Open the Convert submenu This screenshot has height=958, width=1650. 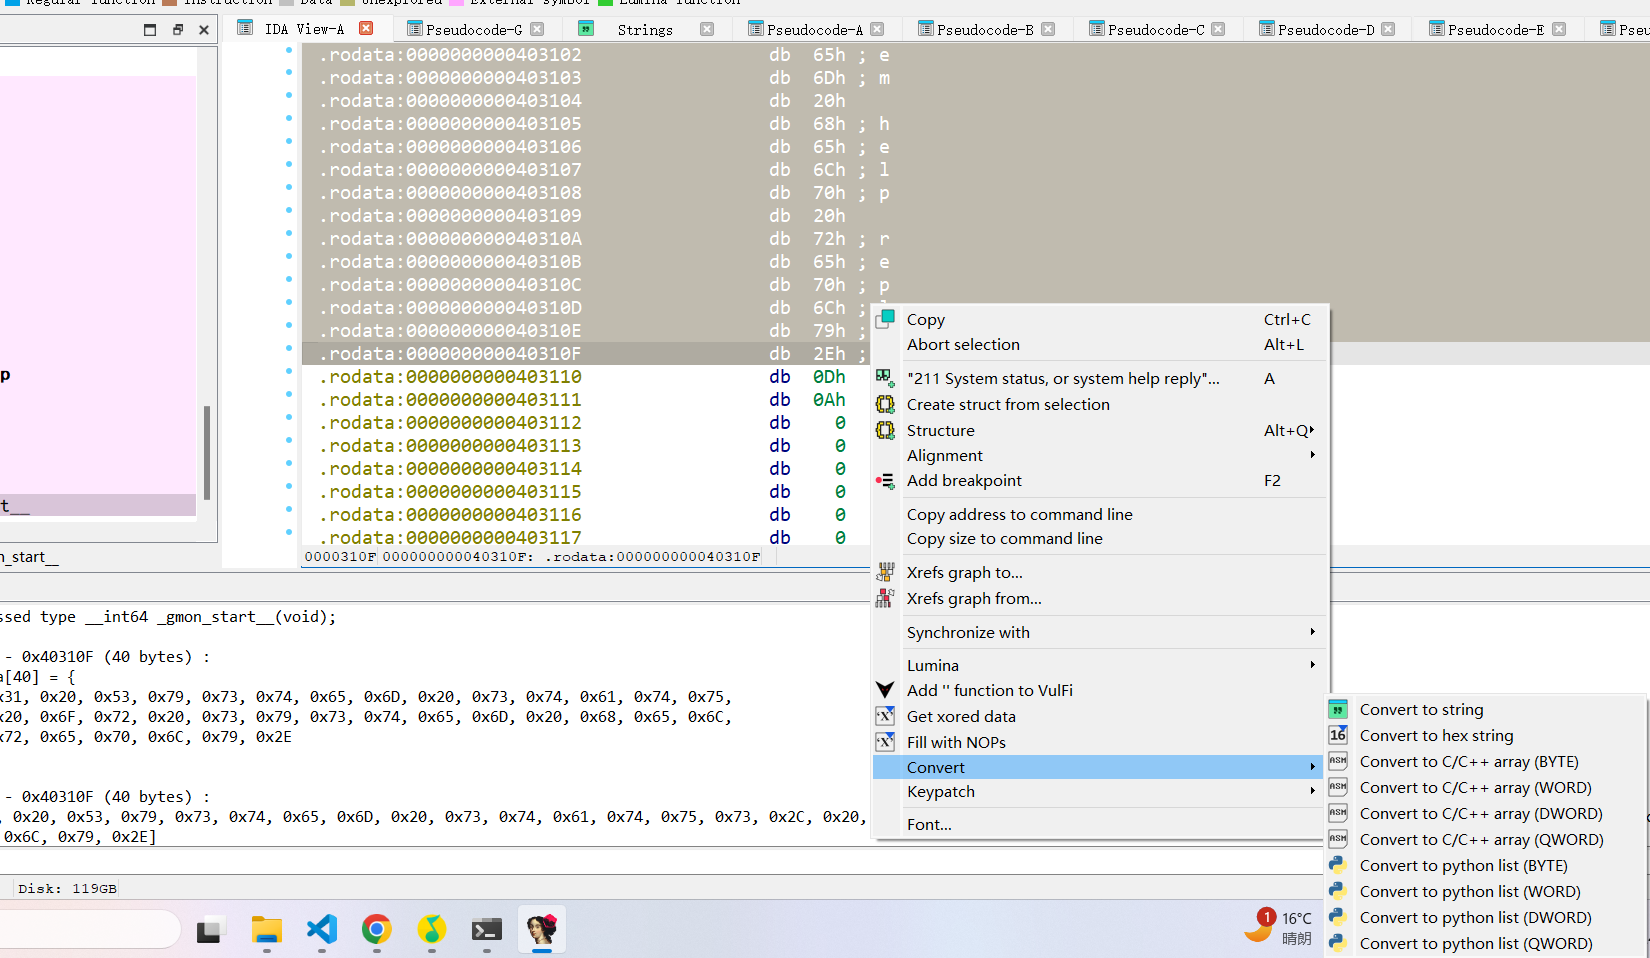pos(1100,767)
